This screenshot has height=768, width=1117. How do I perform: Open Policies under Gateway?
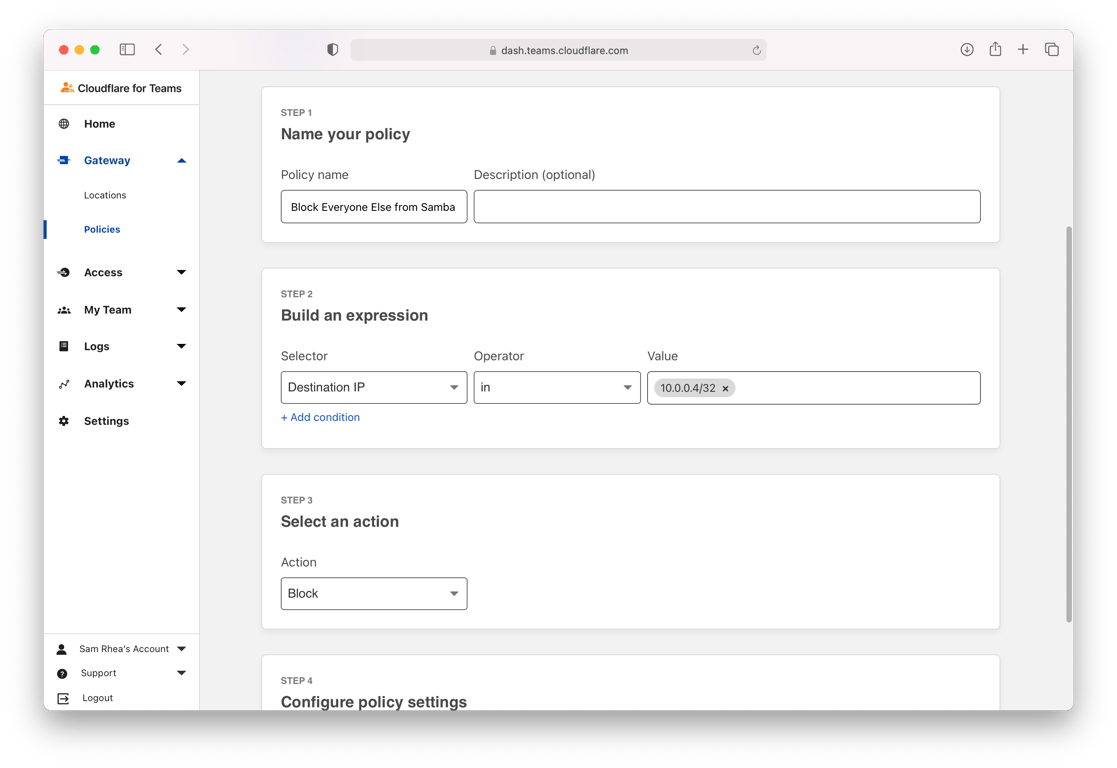(102, 229)
